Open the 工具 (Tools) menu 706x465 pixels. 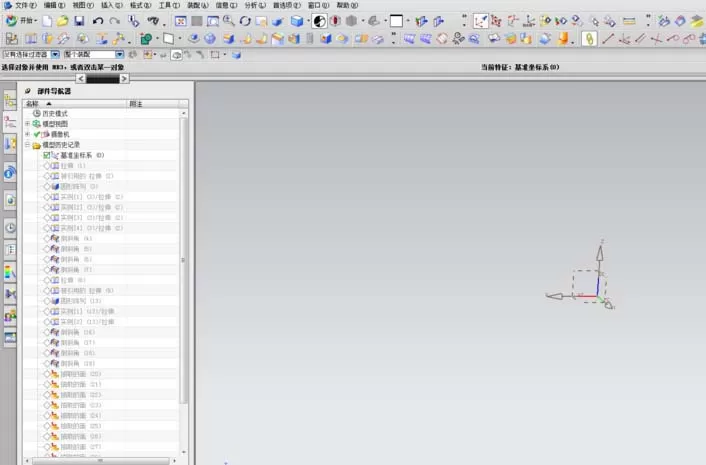click(169, 5)
